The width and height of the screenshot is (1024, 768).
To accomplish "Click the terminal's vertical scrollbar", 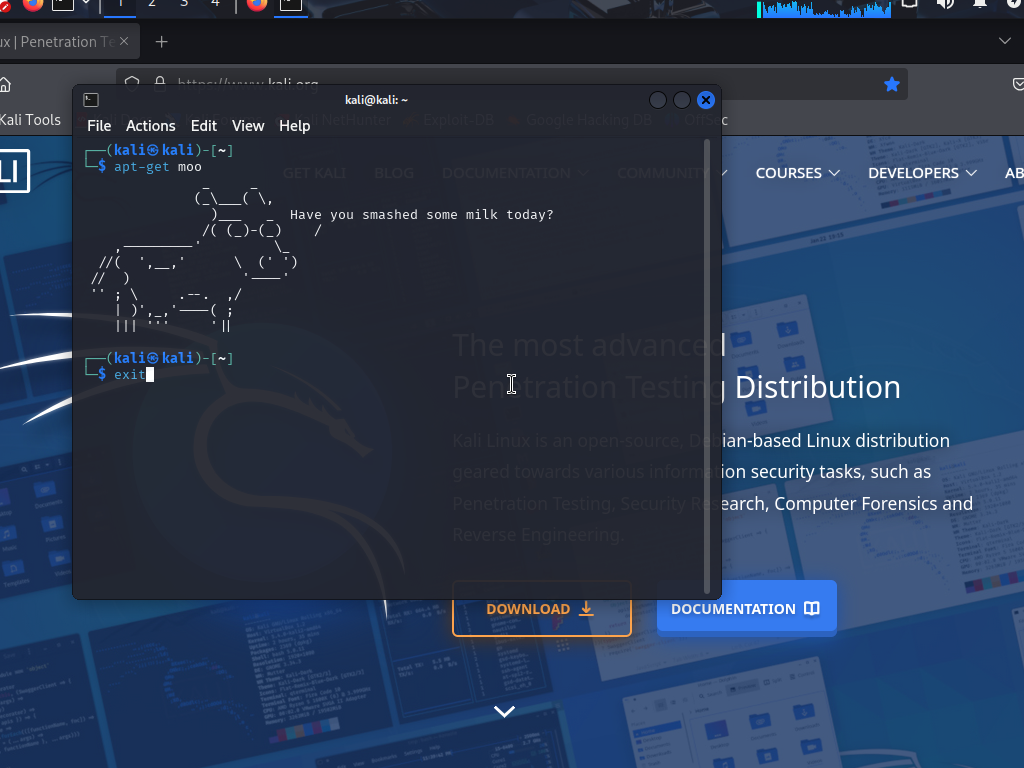I will 707,366.
